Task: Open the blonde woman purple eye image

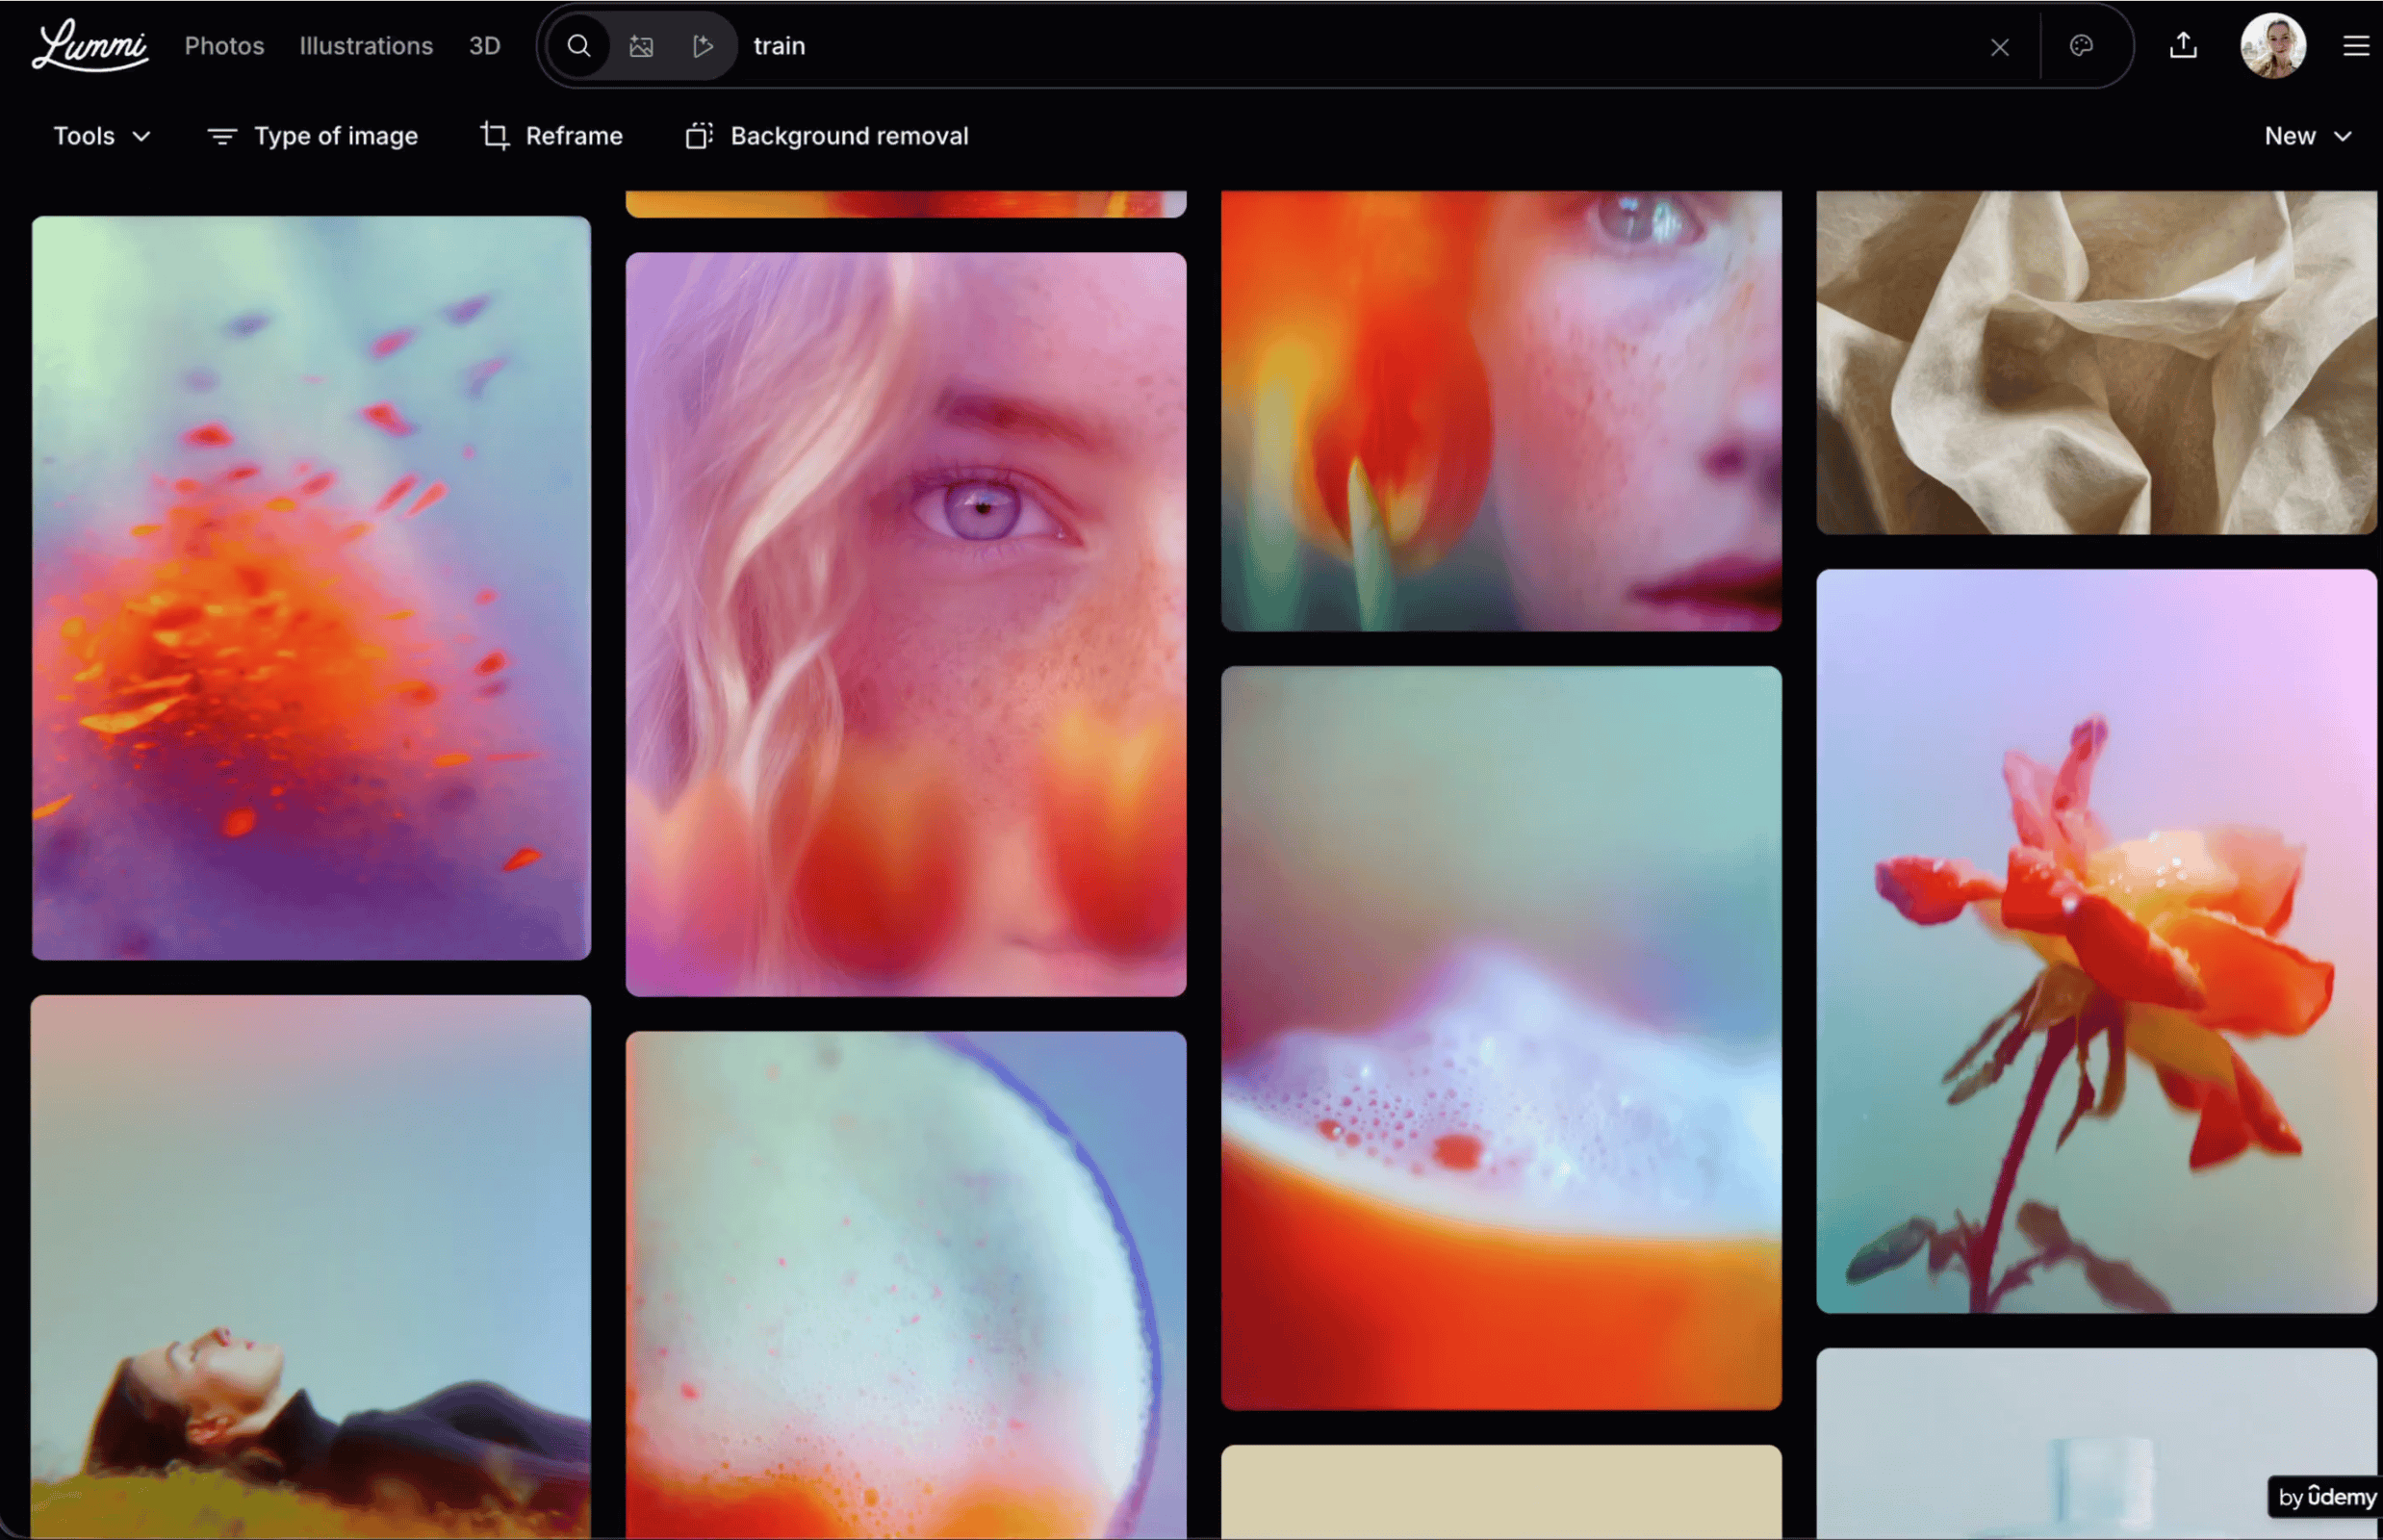Action: point(906,624)
